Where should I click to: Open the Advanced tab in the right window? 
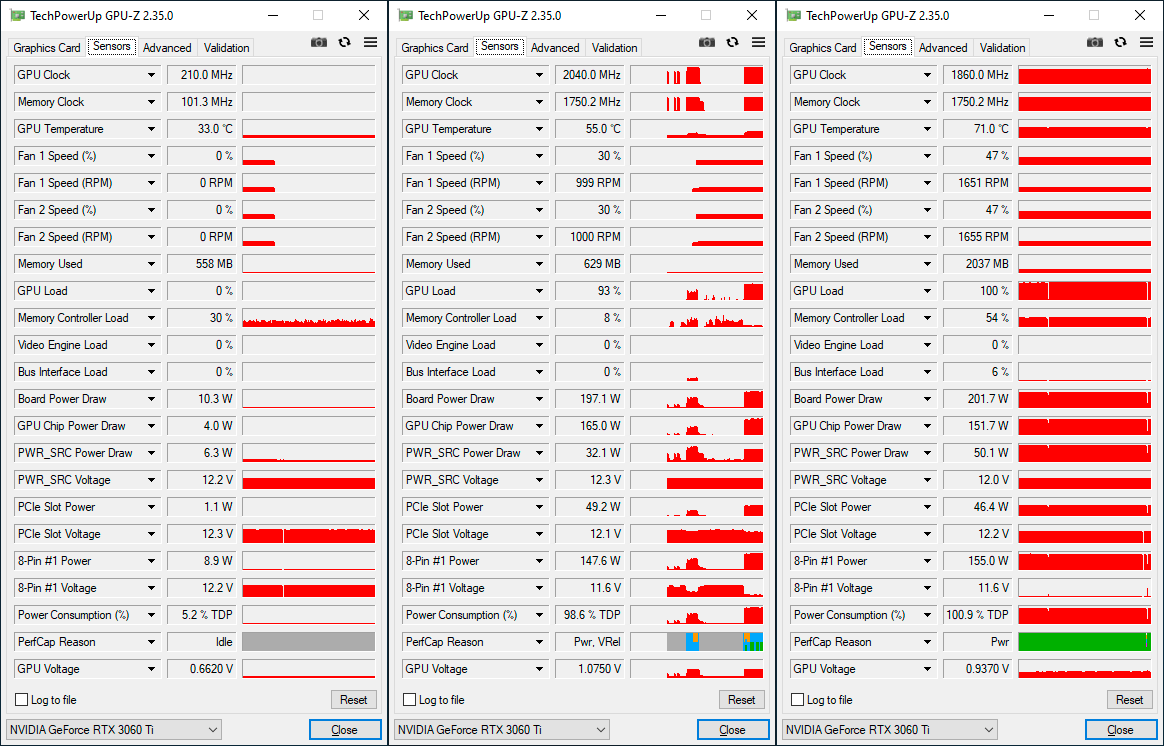(x=943, y=48)
